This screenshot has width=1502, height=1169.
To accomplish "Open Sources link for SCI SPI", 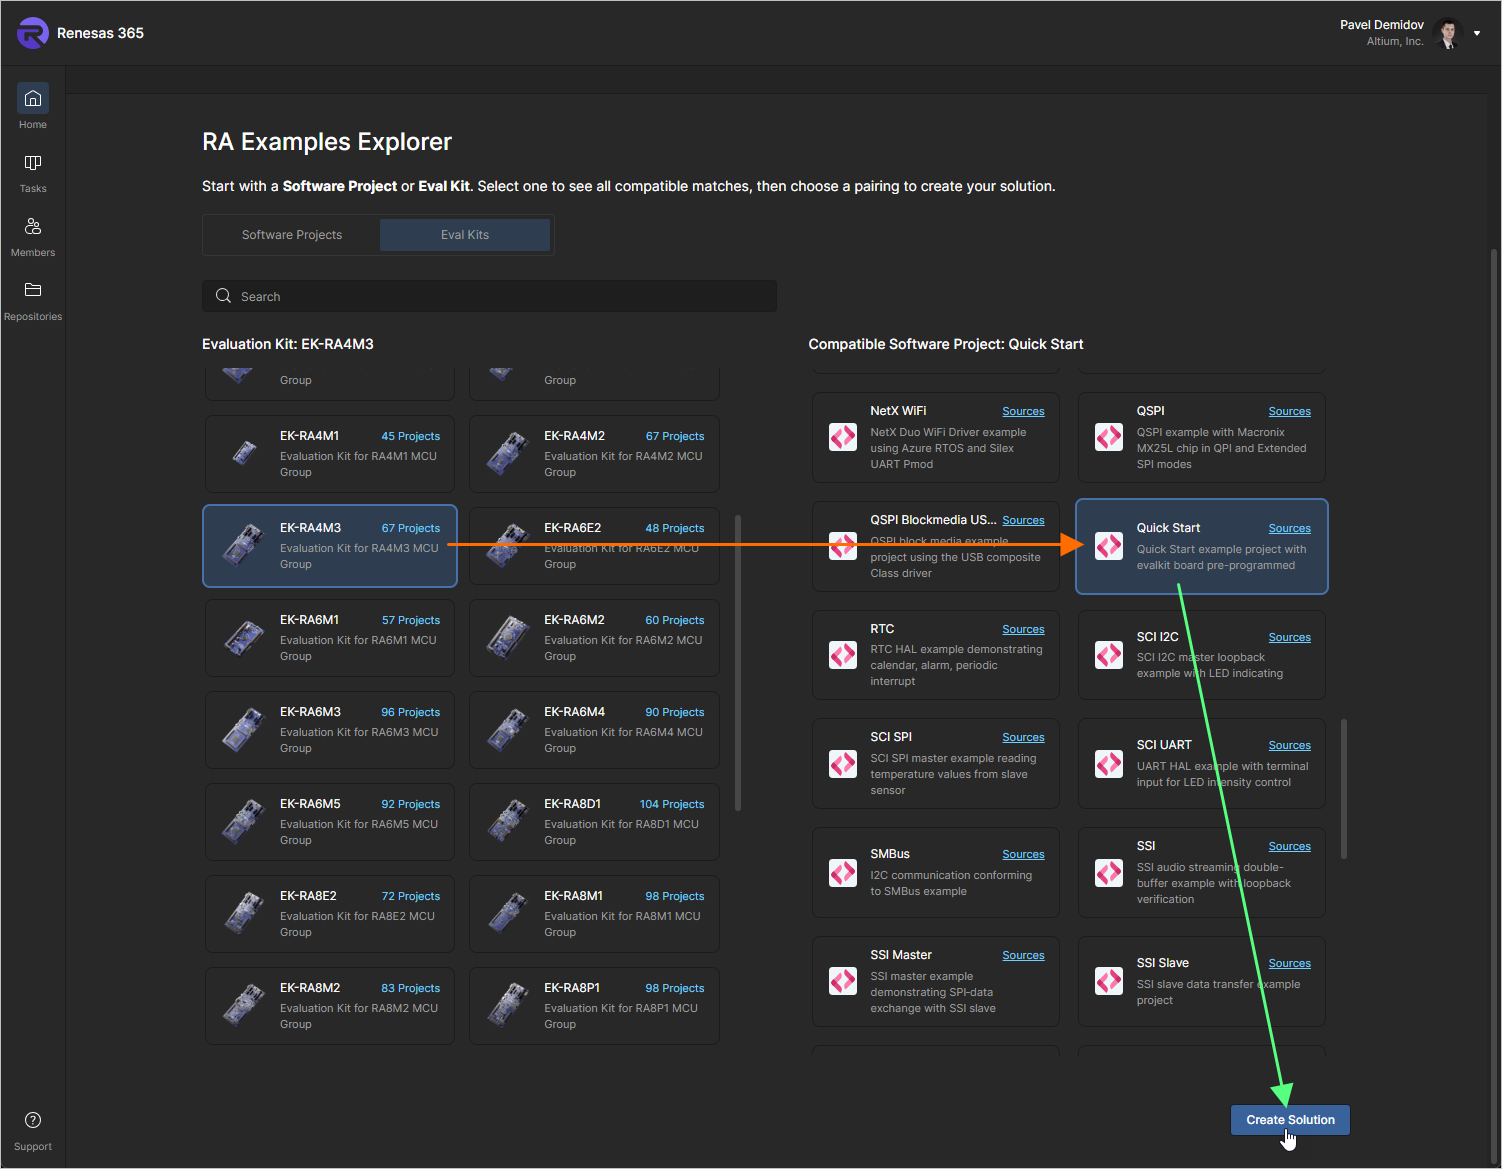I will coord(1023,737).
